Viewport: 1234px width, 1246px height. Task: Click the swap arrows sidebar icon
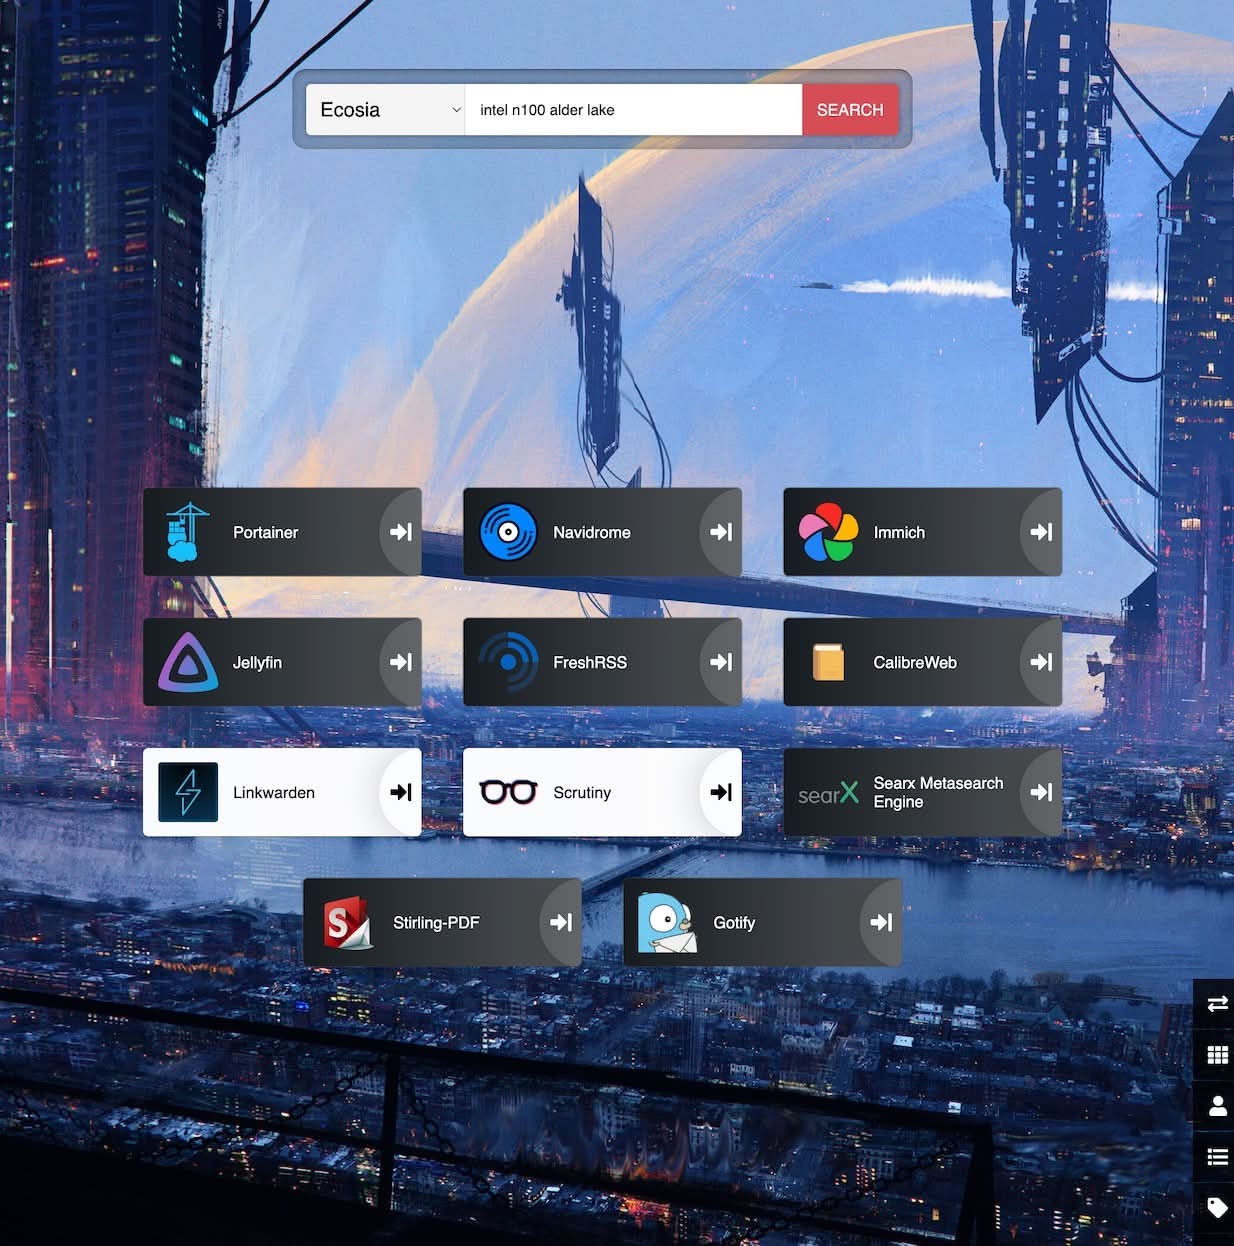(1217, 1004)
